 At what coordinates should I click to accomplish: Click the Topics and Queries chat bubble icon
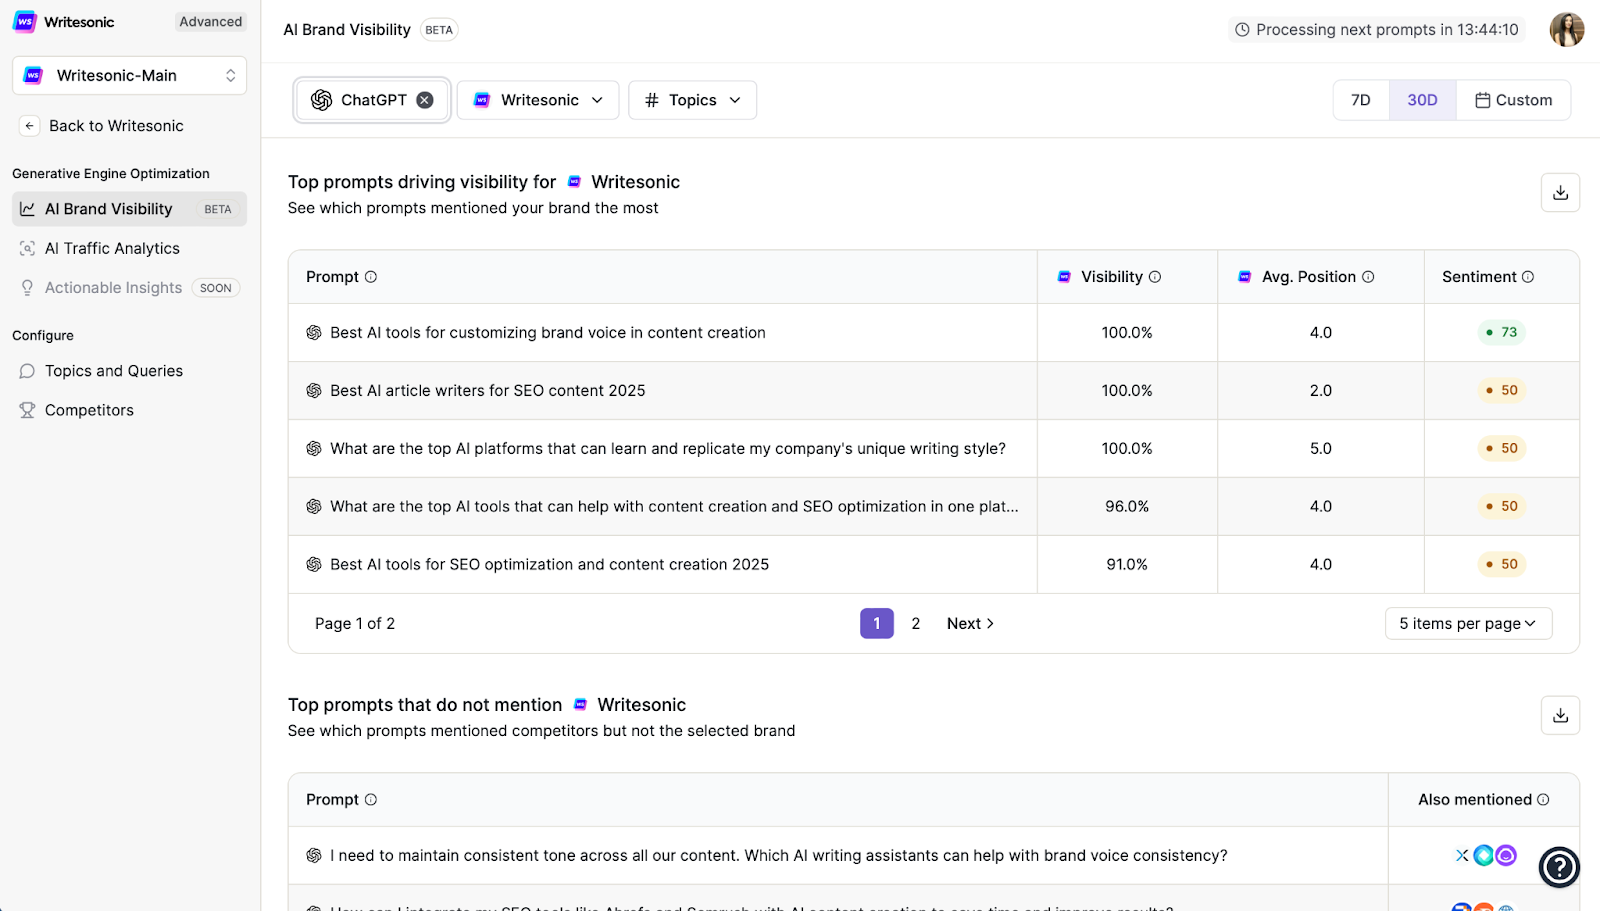27,371
